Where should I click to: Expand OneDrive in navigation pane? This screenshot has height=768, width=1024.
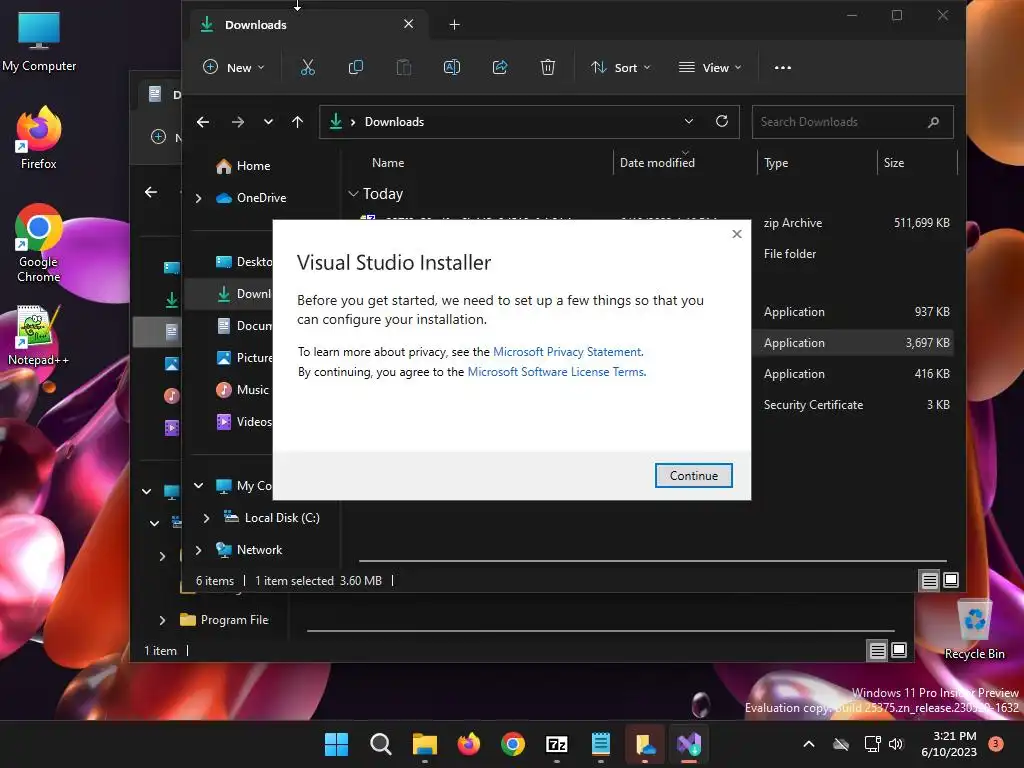[199, 198]
